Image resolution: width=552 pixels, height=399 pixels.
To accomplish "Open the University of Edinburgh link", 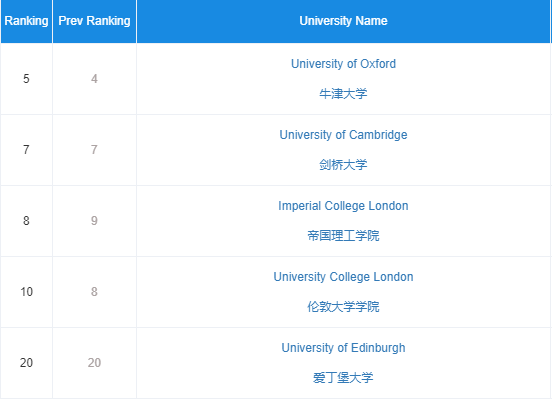I will pos(343,348).
